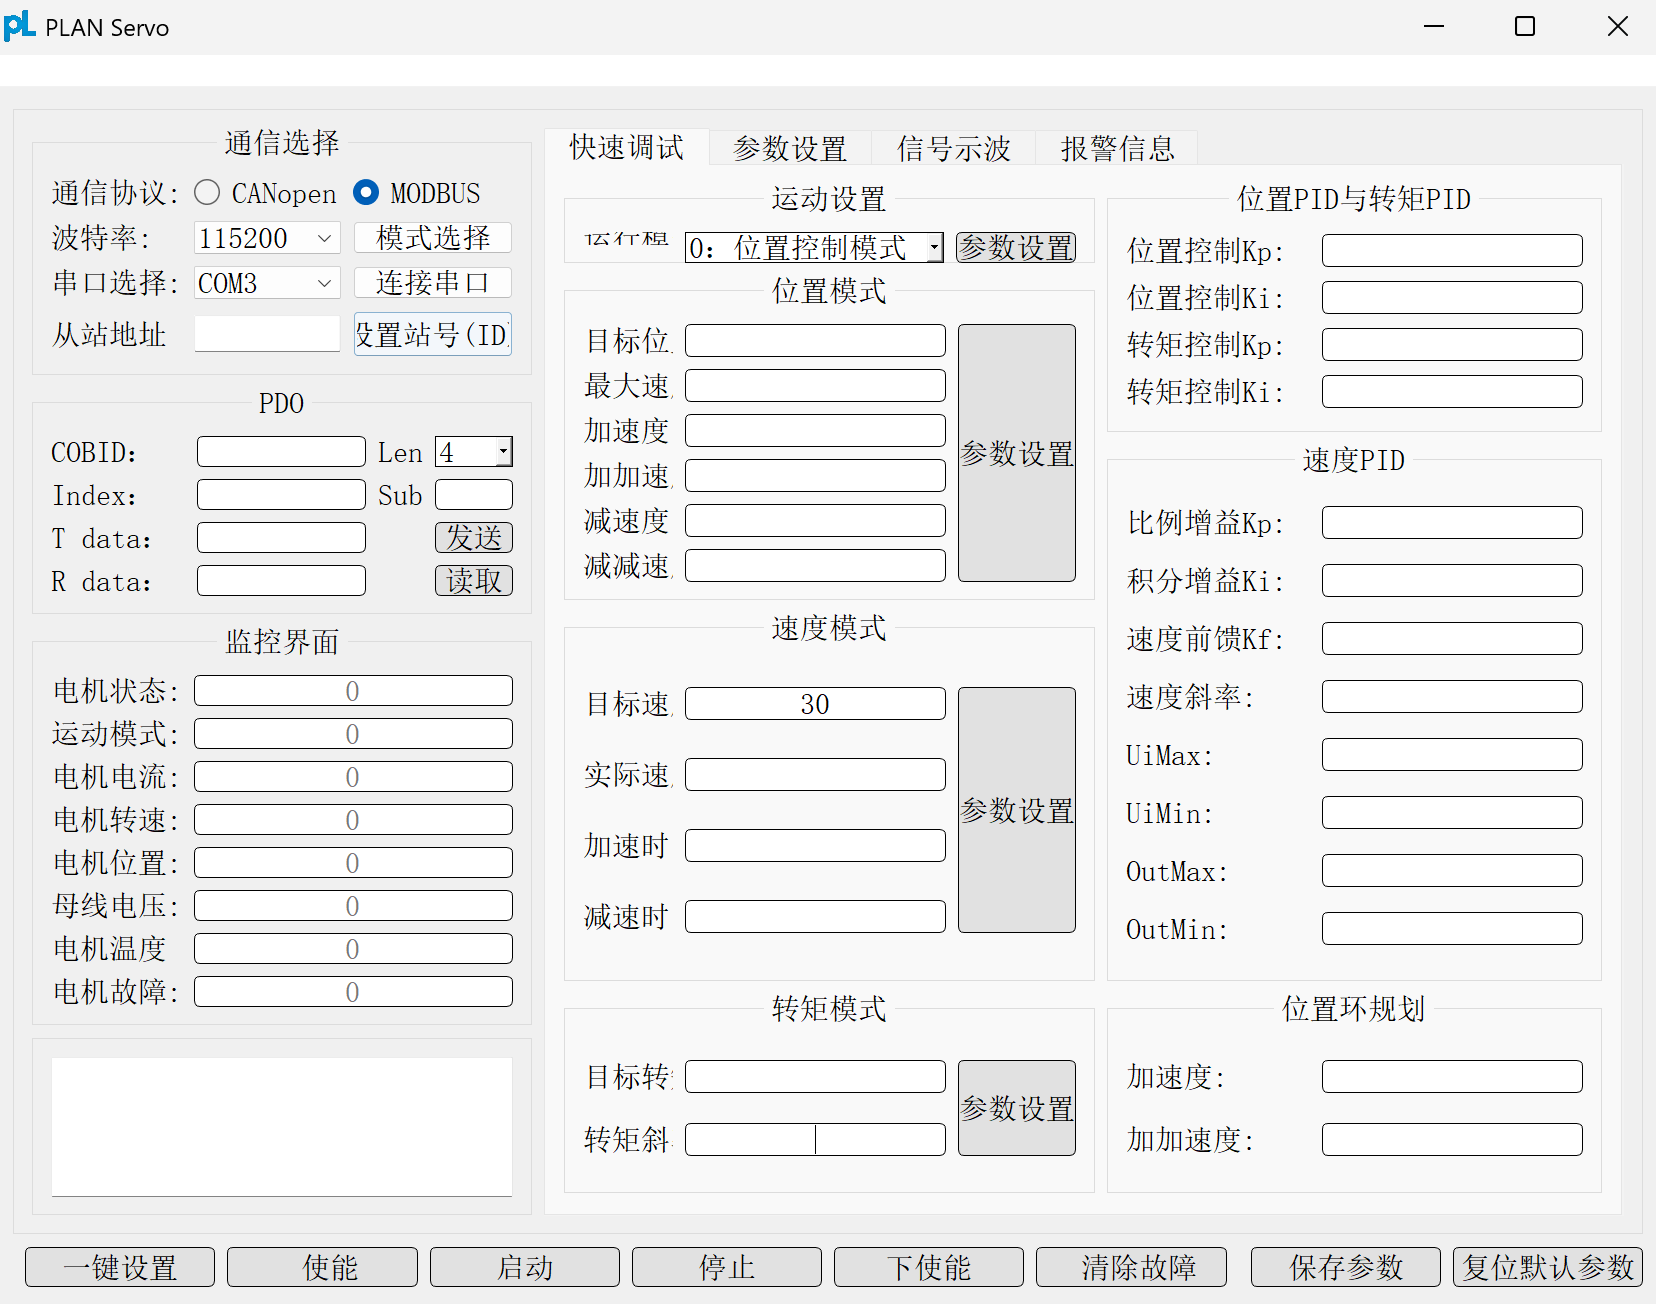1656x1304 pixels.
Task: Click the 速度斜率 input field
Action: coord(1452,697)
